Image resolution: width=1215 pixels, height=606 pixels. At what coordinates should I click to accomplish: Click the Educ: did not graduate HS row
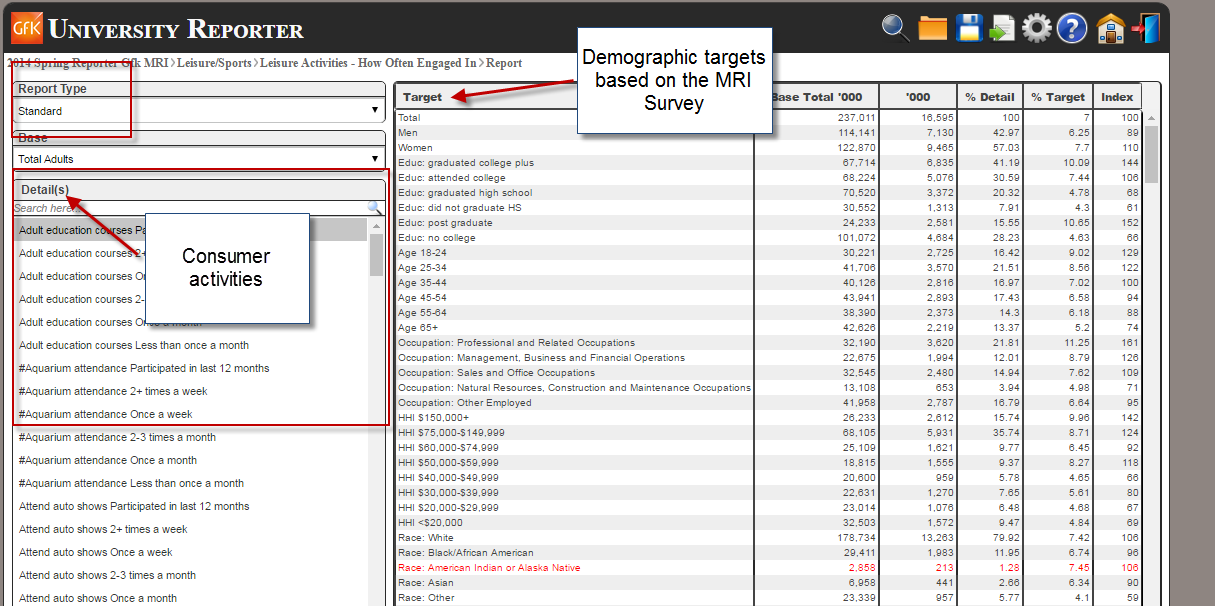tap(768, 207)
